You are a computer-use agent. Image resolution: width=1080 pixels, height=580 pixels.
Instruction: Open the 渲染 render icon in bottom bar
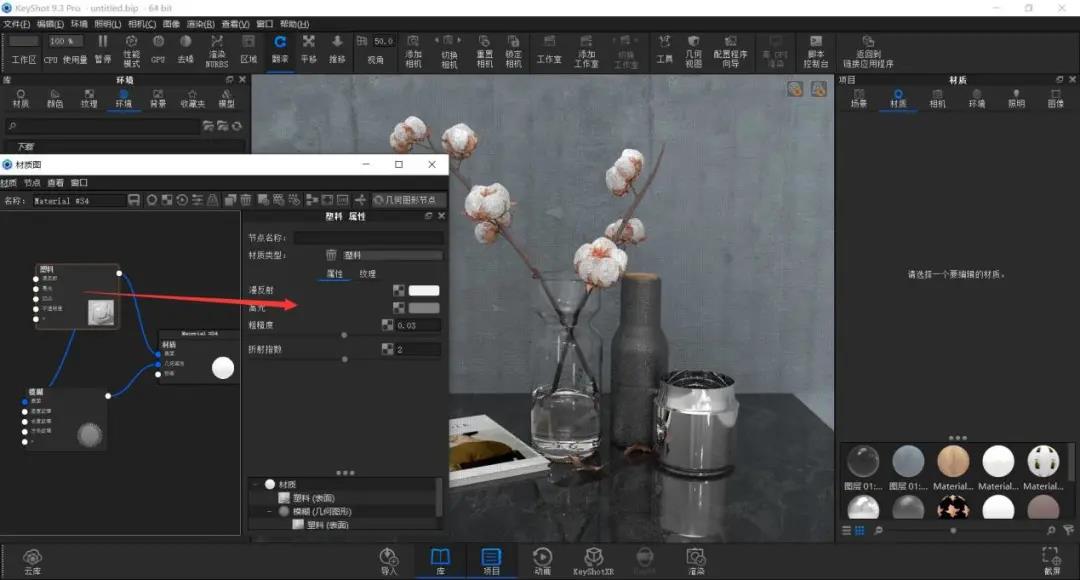click(x=696, y=561)
